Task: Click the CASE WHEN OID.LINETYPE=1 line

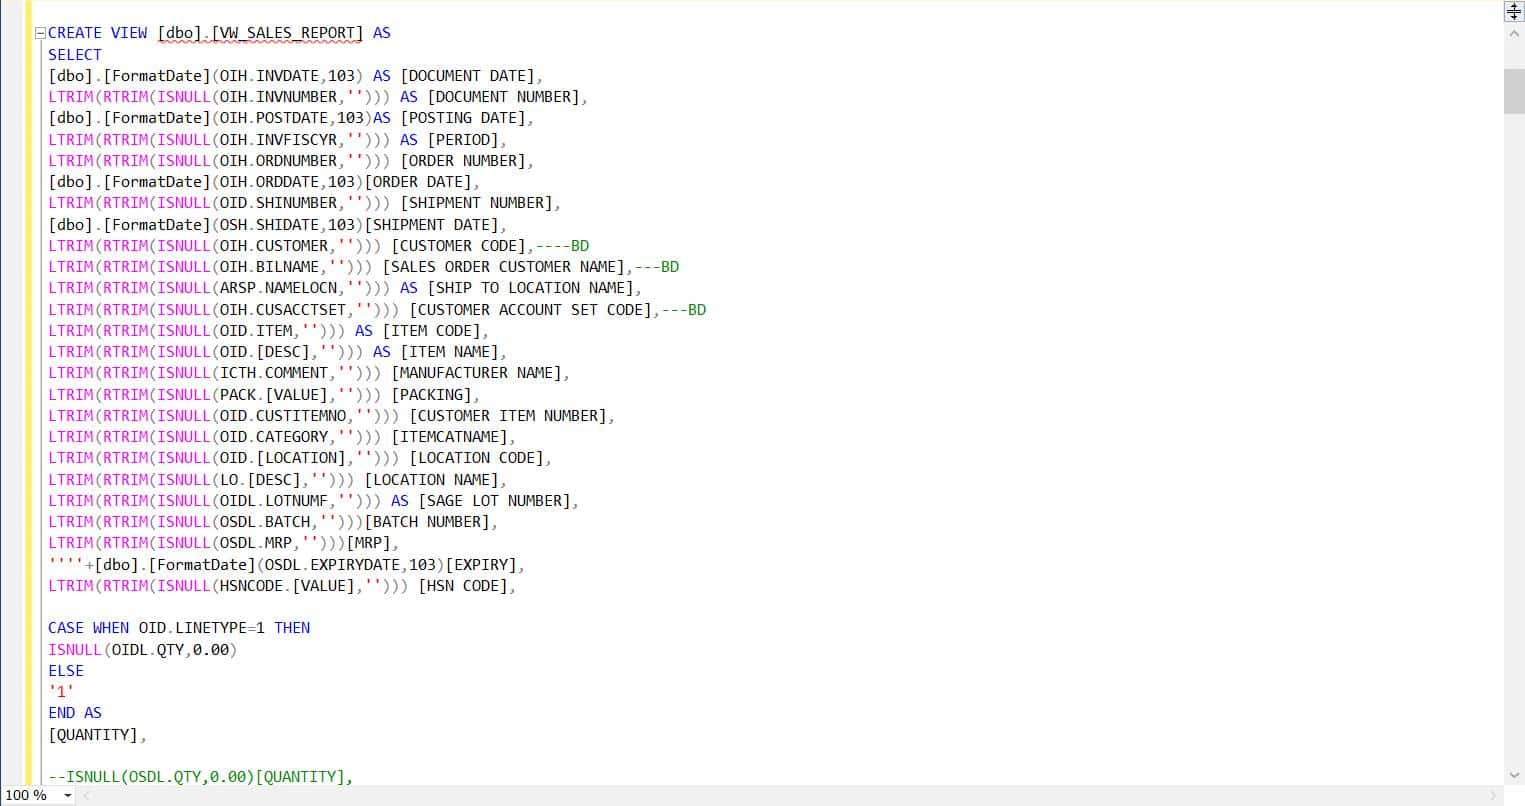Action: (179, 628)
